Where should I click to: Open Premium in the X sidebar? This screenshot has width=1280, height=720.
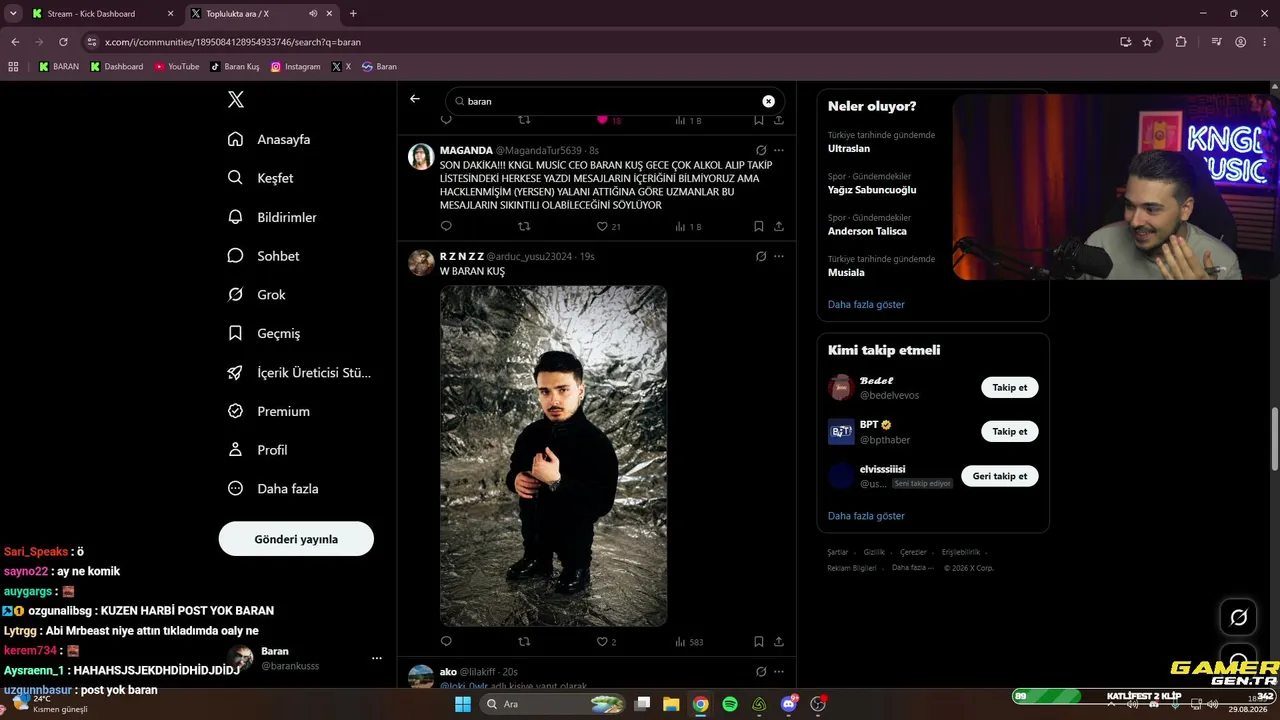pyautogui.click(x=268, y=411)
